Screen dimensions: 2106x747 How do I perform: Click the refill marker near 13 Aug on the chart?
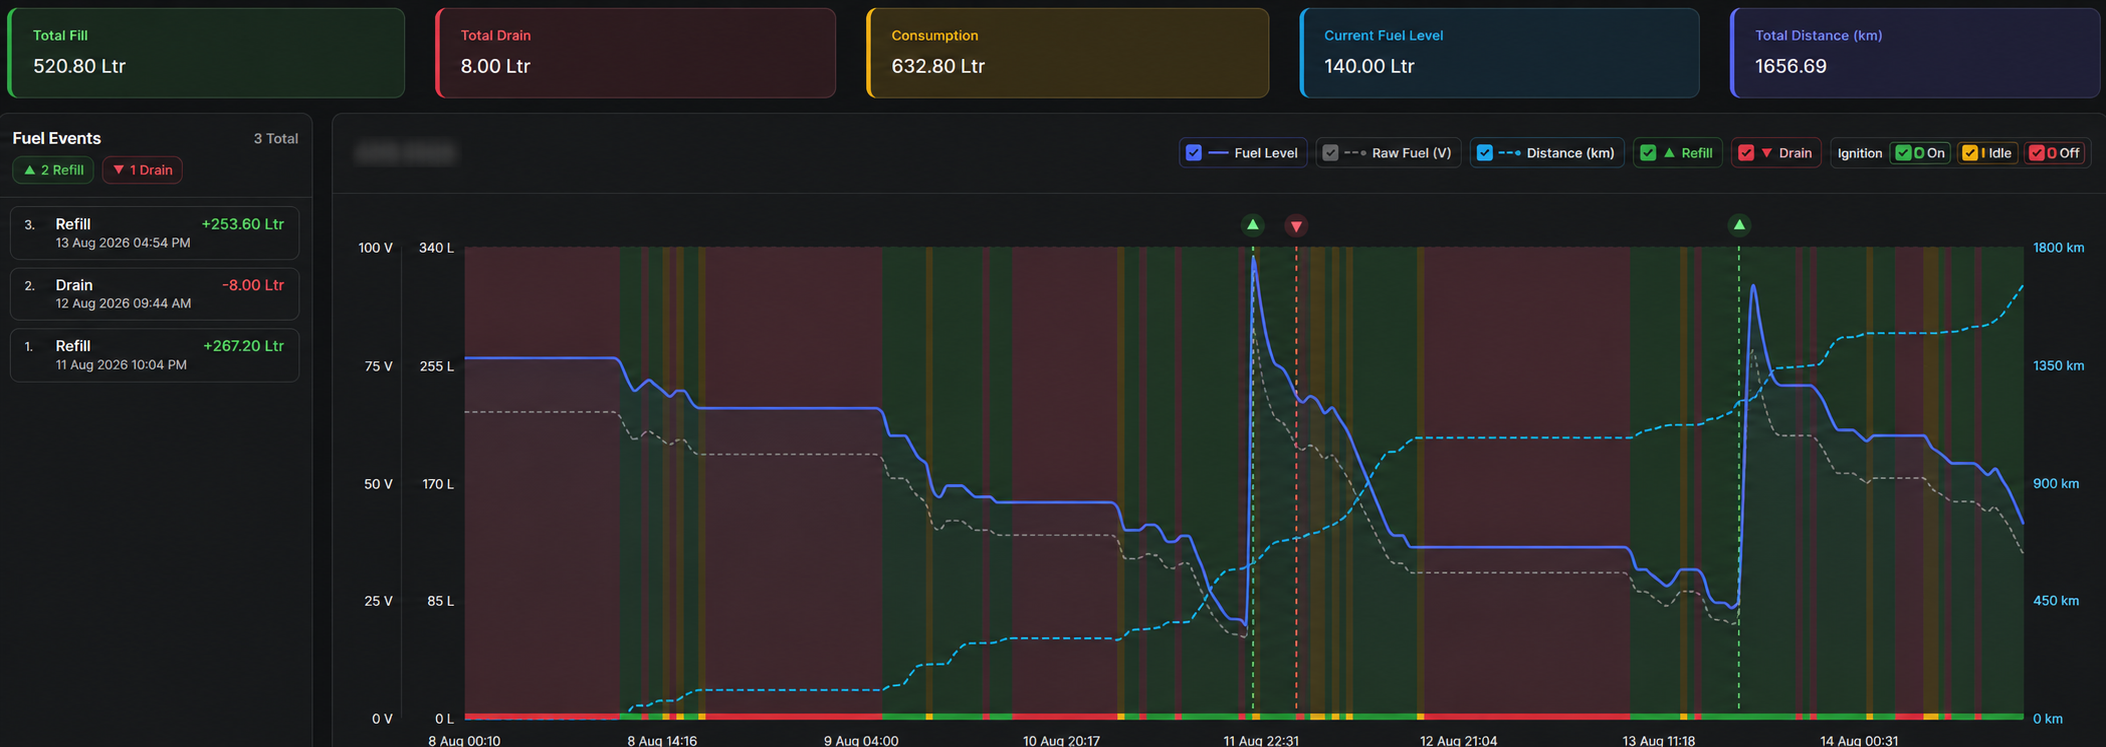[1739, 225]
